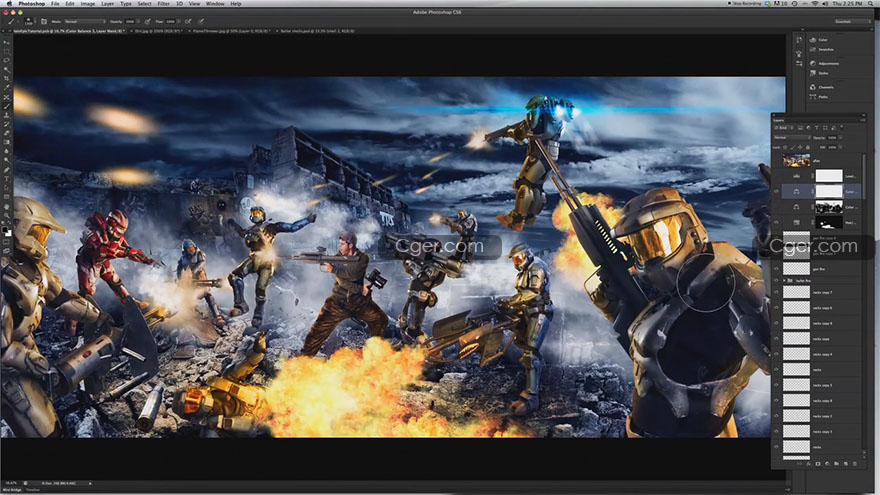Click the create new layer icon
This screenshot has width=880, height=495.
tap(846, 464)
